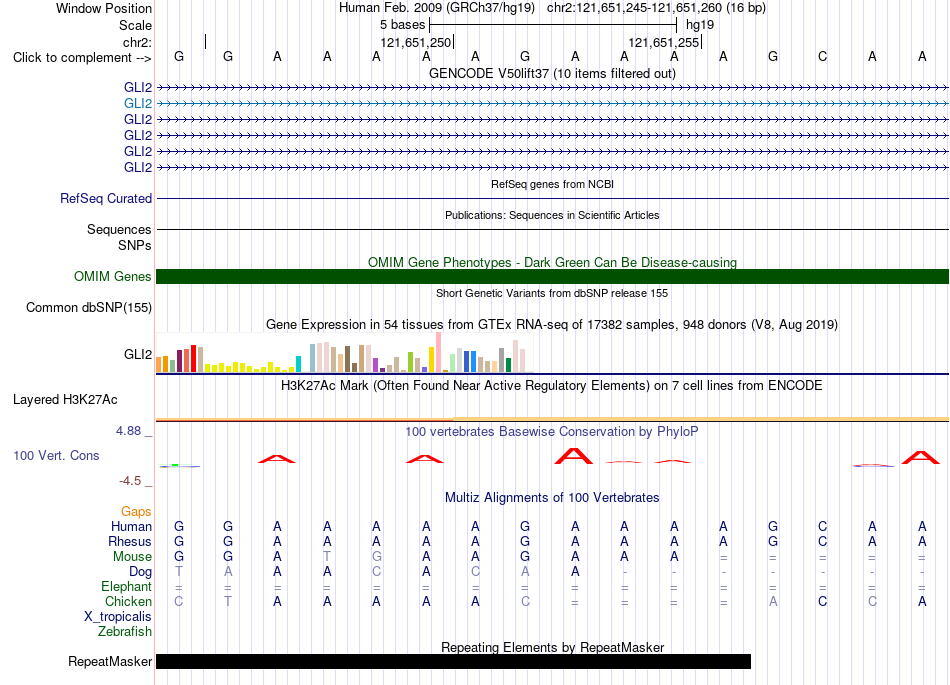
Task: Open the 'Layered H3K27Ac' track label
Action: pyautogui.click(x=65, y=400)
